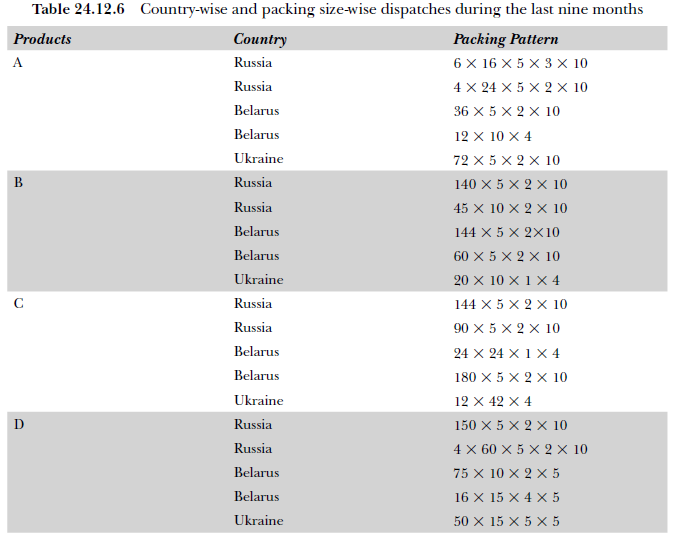The image size is (674, 540).
Task: Select the 180 × 5 × 2 × 10 cell
Action: tap(510, 377)
